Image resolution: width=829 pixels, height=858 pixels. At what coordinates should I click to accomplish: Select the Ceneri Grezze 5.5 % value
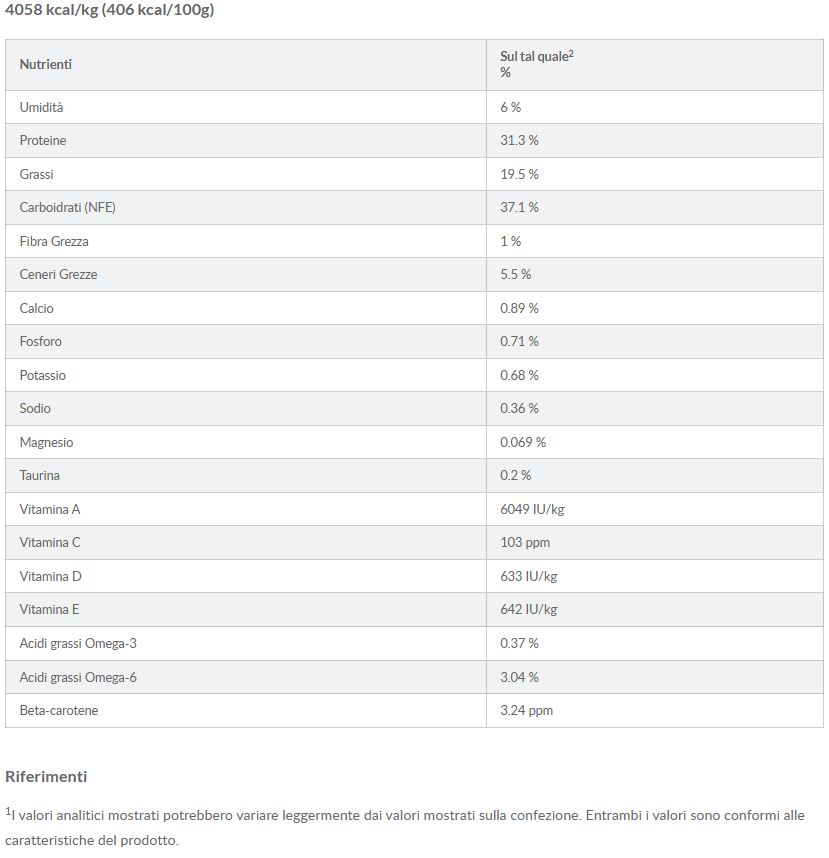click(x=515, y=274)
